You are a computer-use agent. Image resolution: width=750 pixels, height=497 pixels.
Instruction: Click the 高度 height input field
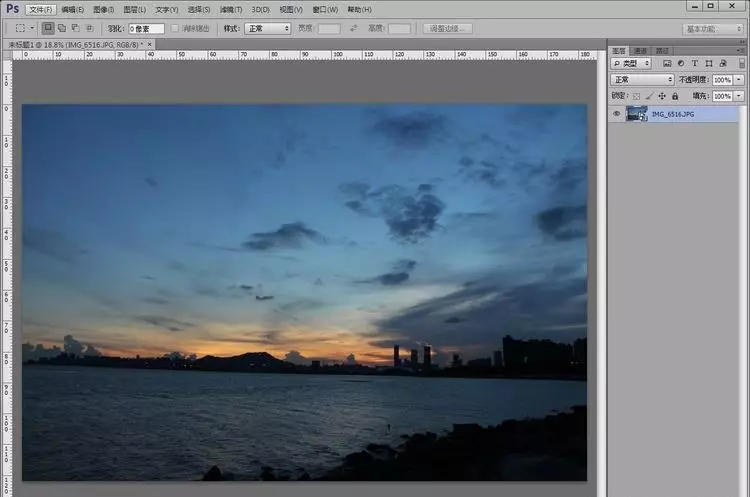[x=399, y=29]
